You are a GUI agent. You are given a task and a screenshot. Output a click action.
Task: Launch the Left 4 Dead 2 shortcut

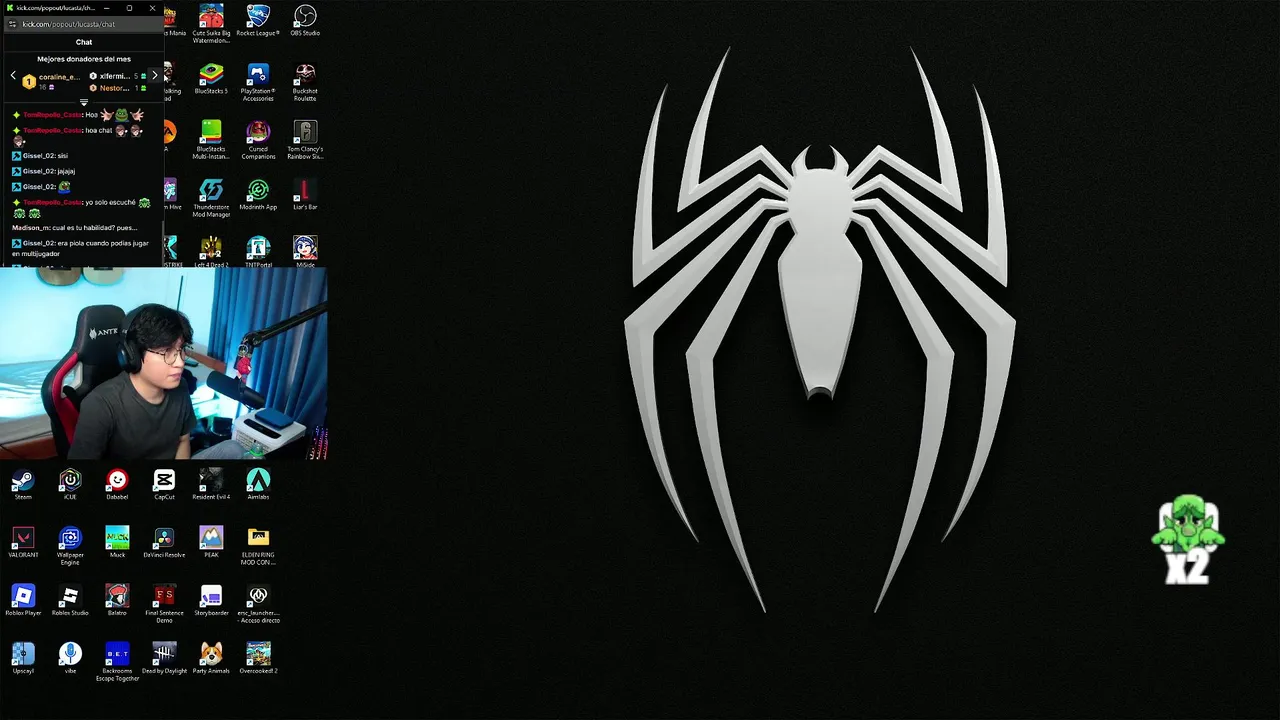coord(211,252)
